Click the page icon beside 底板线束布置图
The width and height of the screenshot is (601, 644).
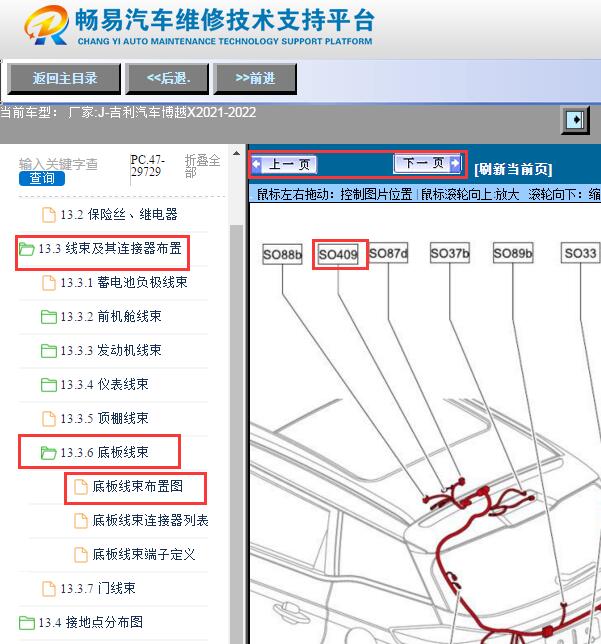[x=81, y=487]
